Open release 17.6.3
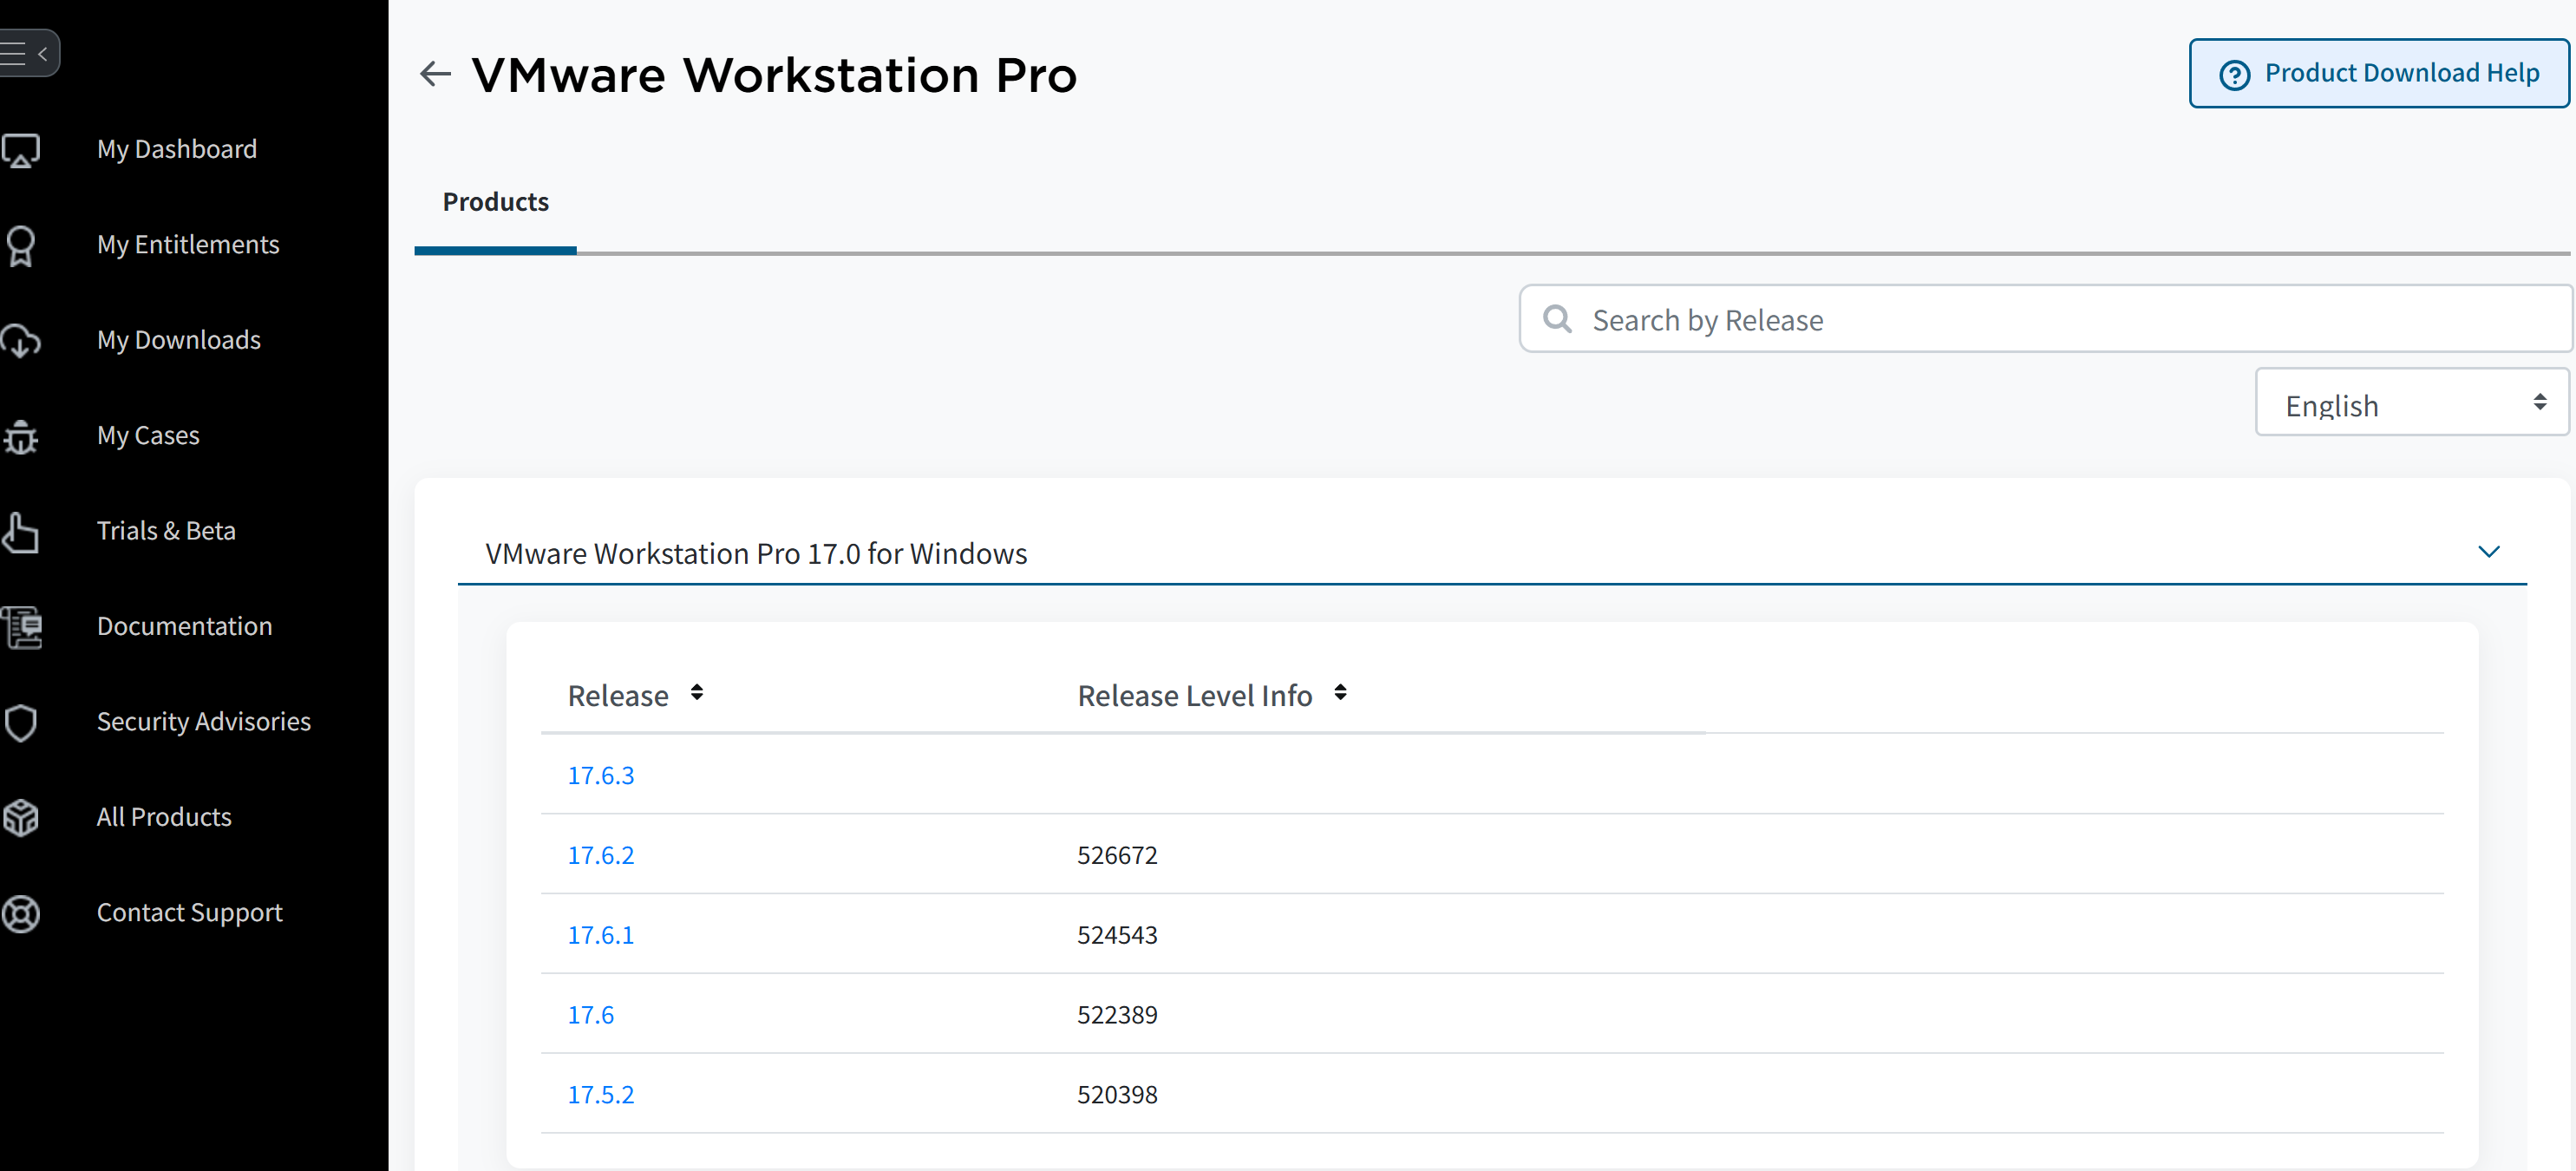Screen dimensions: 2576x1171 [x=600, y=774]
